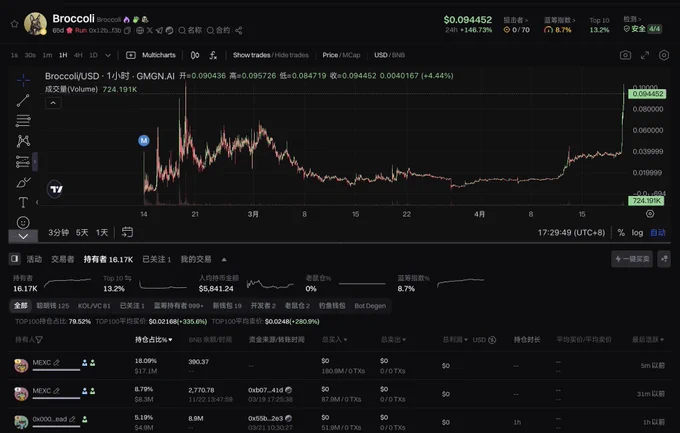
Task: Toggle log scale on price axis
Action: click(x=637, y=233)
